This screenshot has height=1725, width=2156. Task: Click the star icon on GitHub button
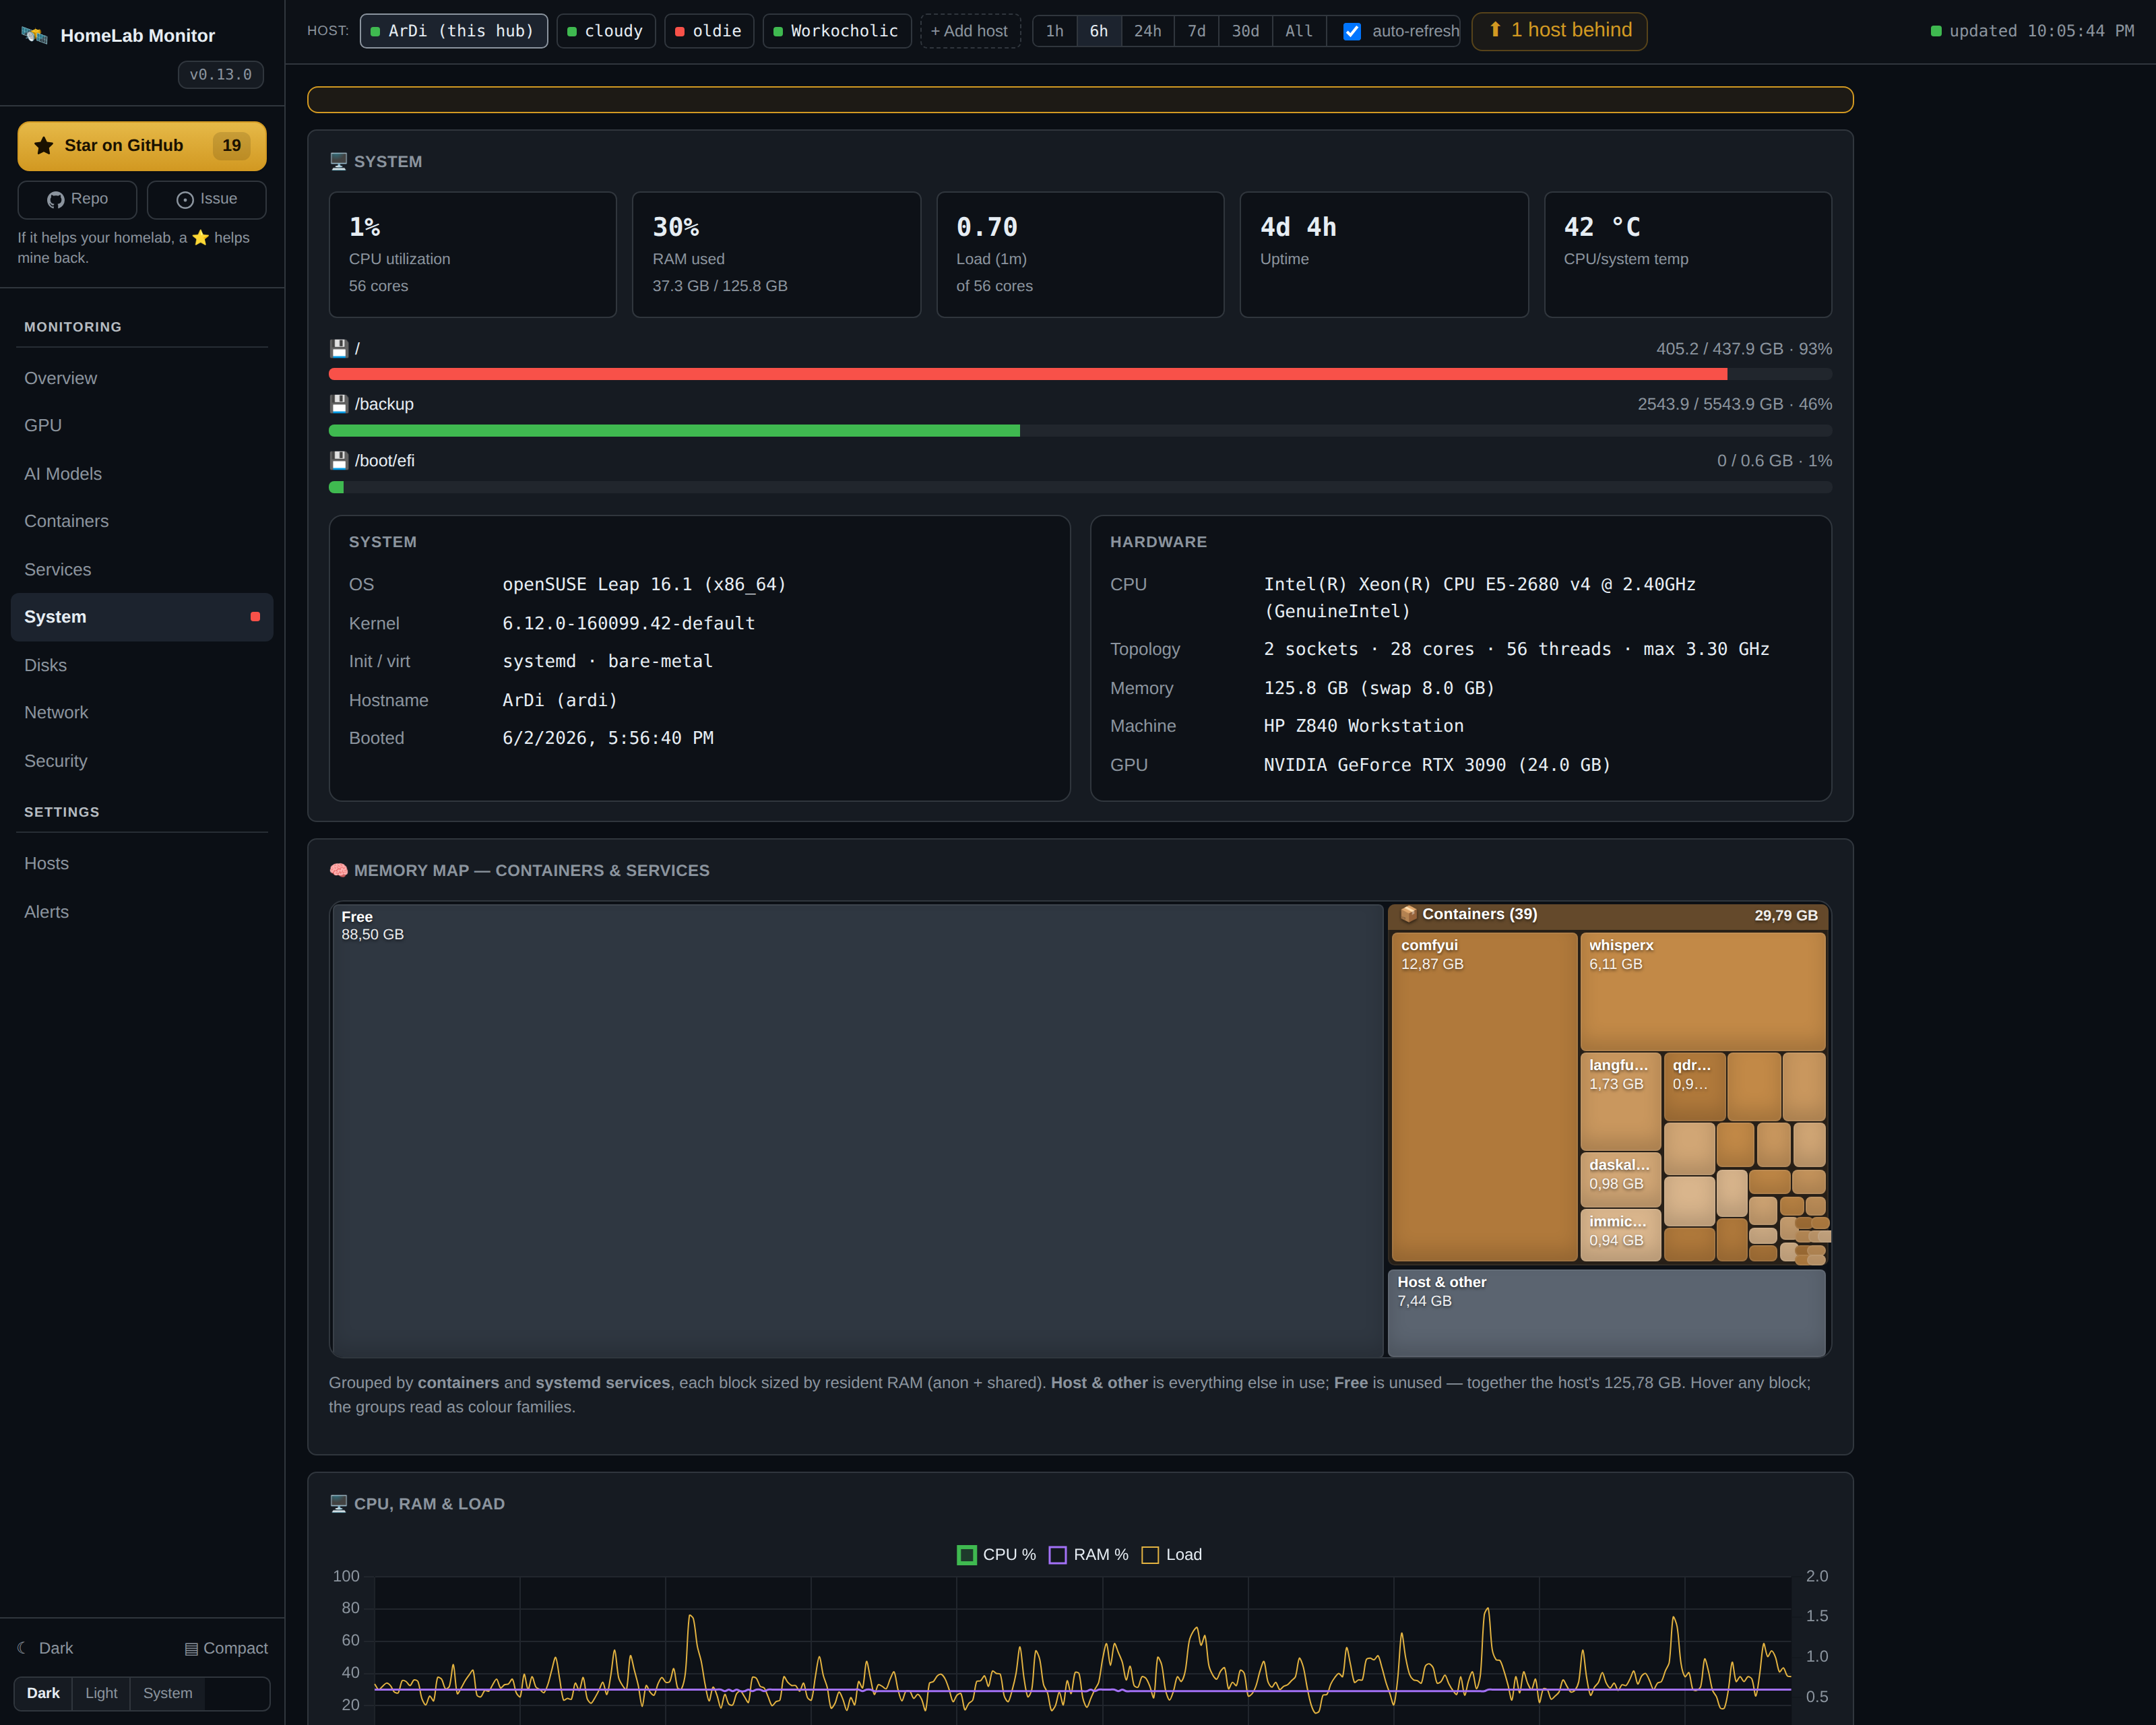click(44, 146)
